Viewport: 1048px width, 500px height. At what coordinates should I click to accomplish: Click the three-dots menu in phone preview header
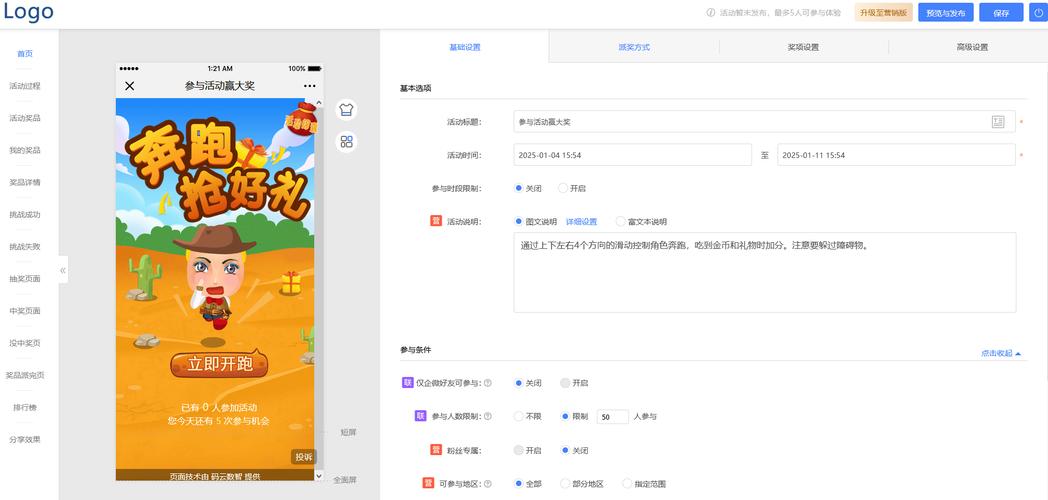(x=309, y=86)
